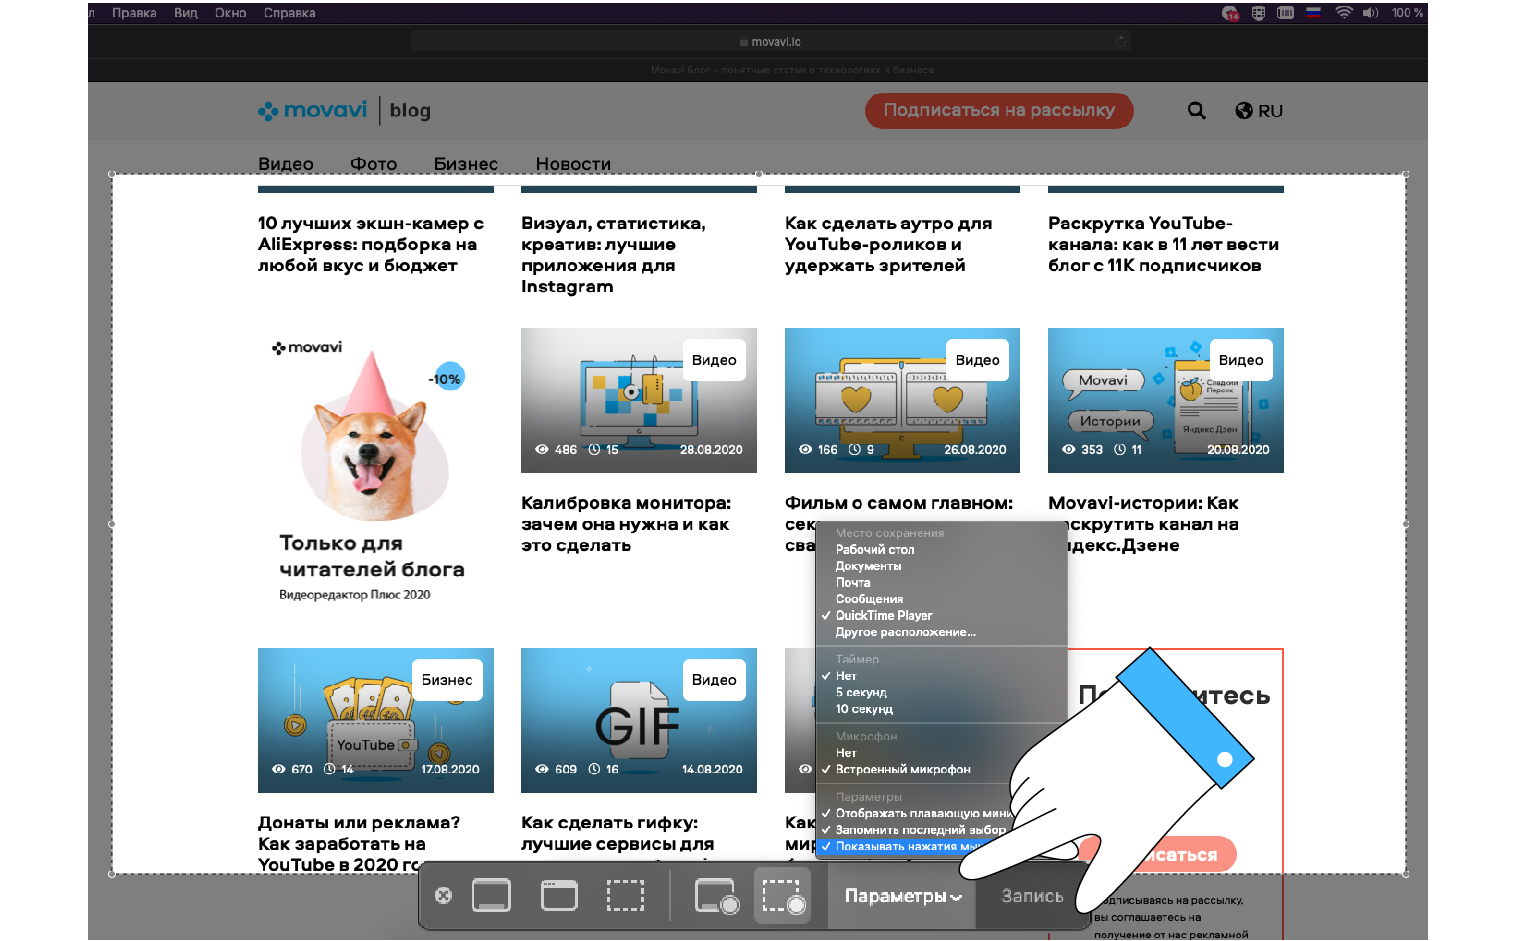Viewport: 1517px width, 941px height.
Task: Select the capture selected portion icon
Action: click(625, 895)
